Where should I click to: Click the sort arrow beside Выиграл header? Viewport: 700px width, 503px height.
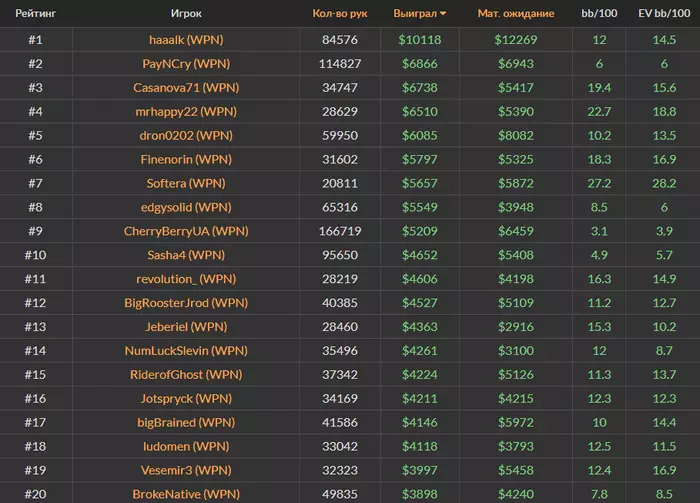pos(443,14)
